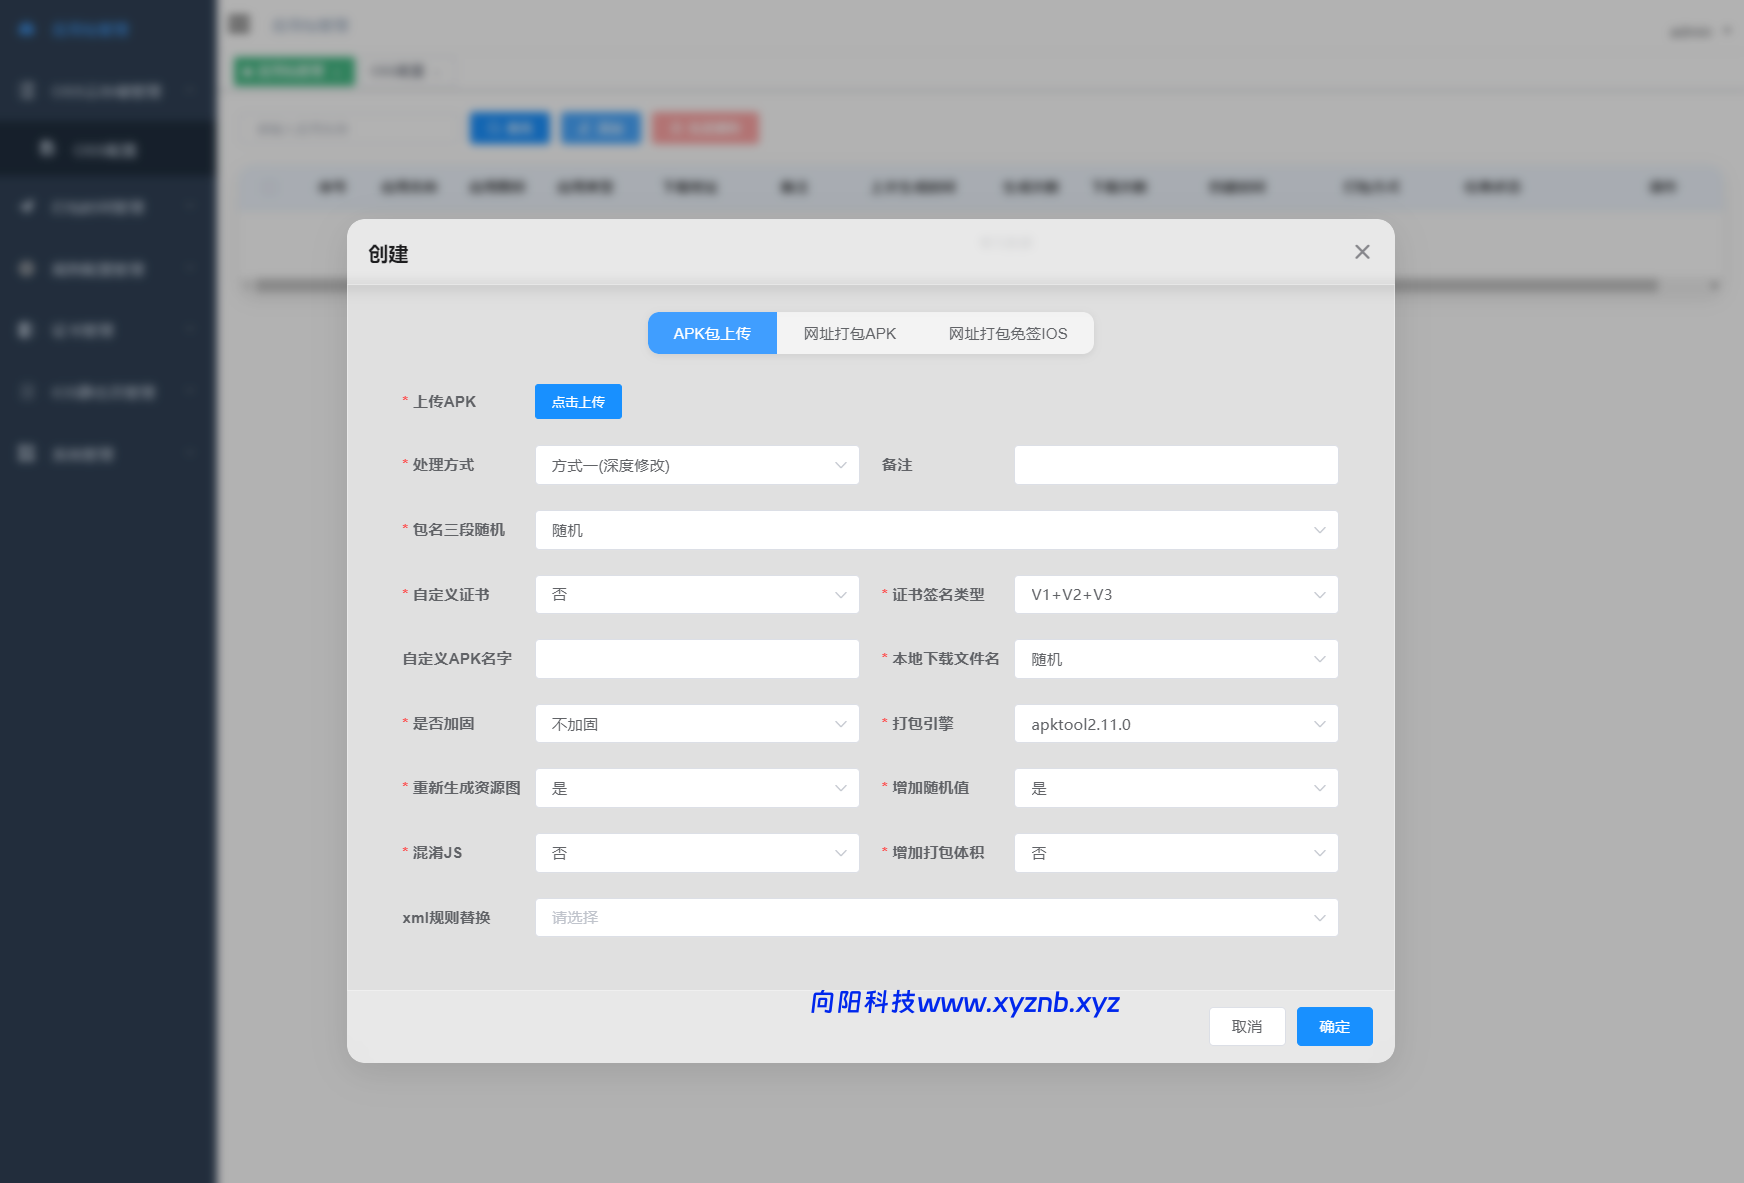Close the 创建 dialog with the X icon
The image size is (1744, 1183).
[1361, 252]
